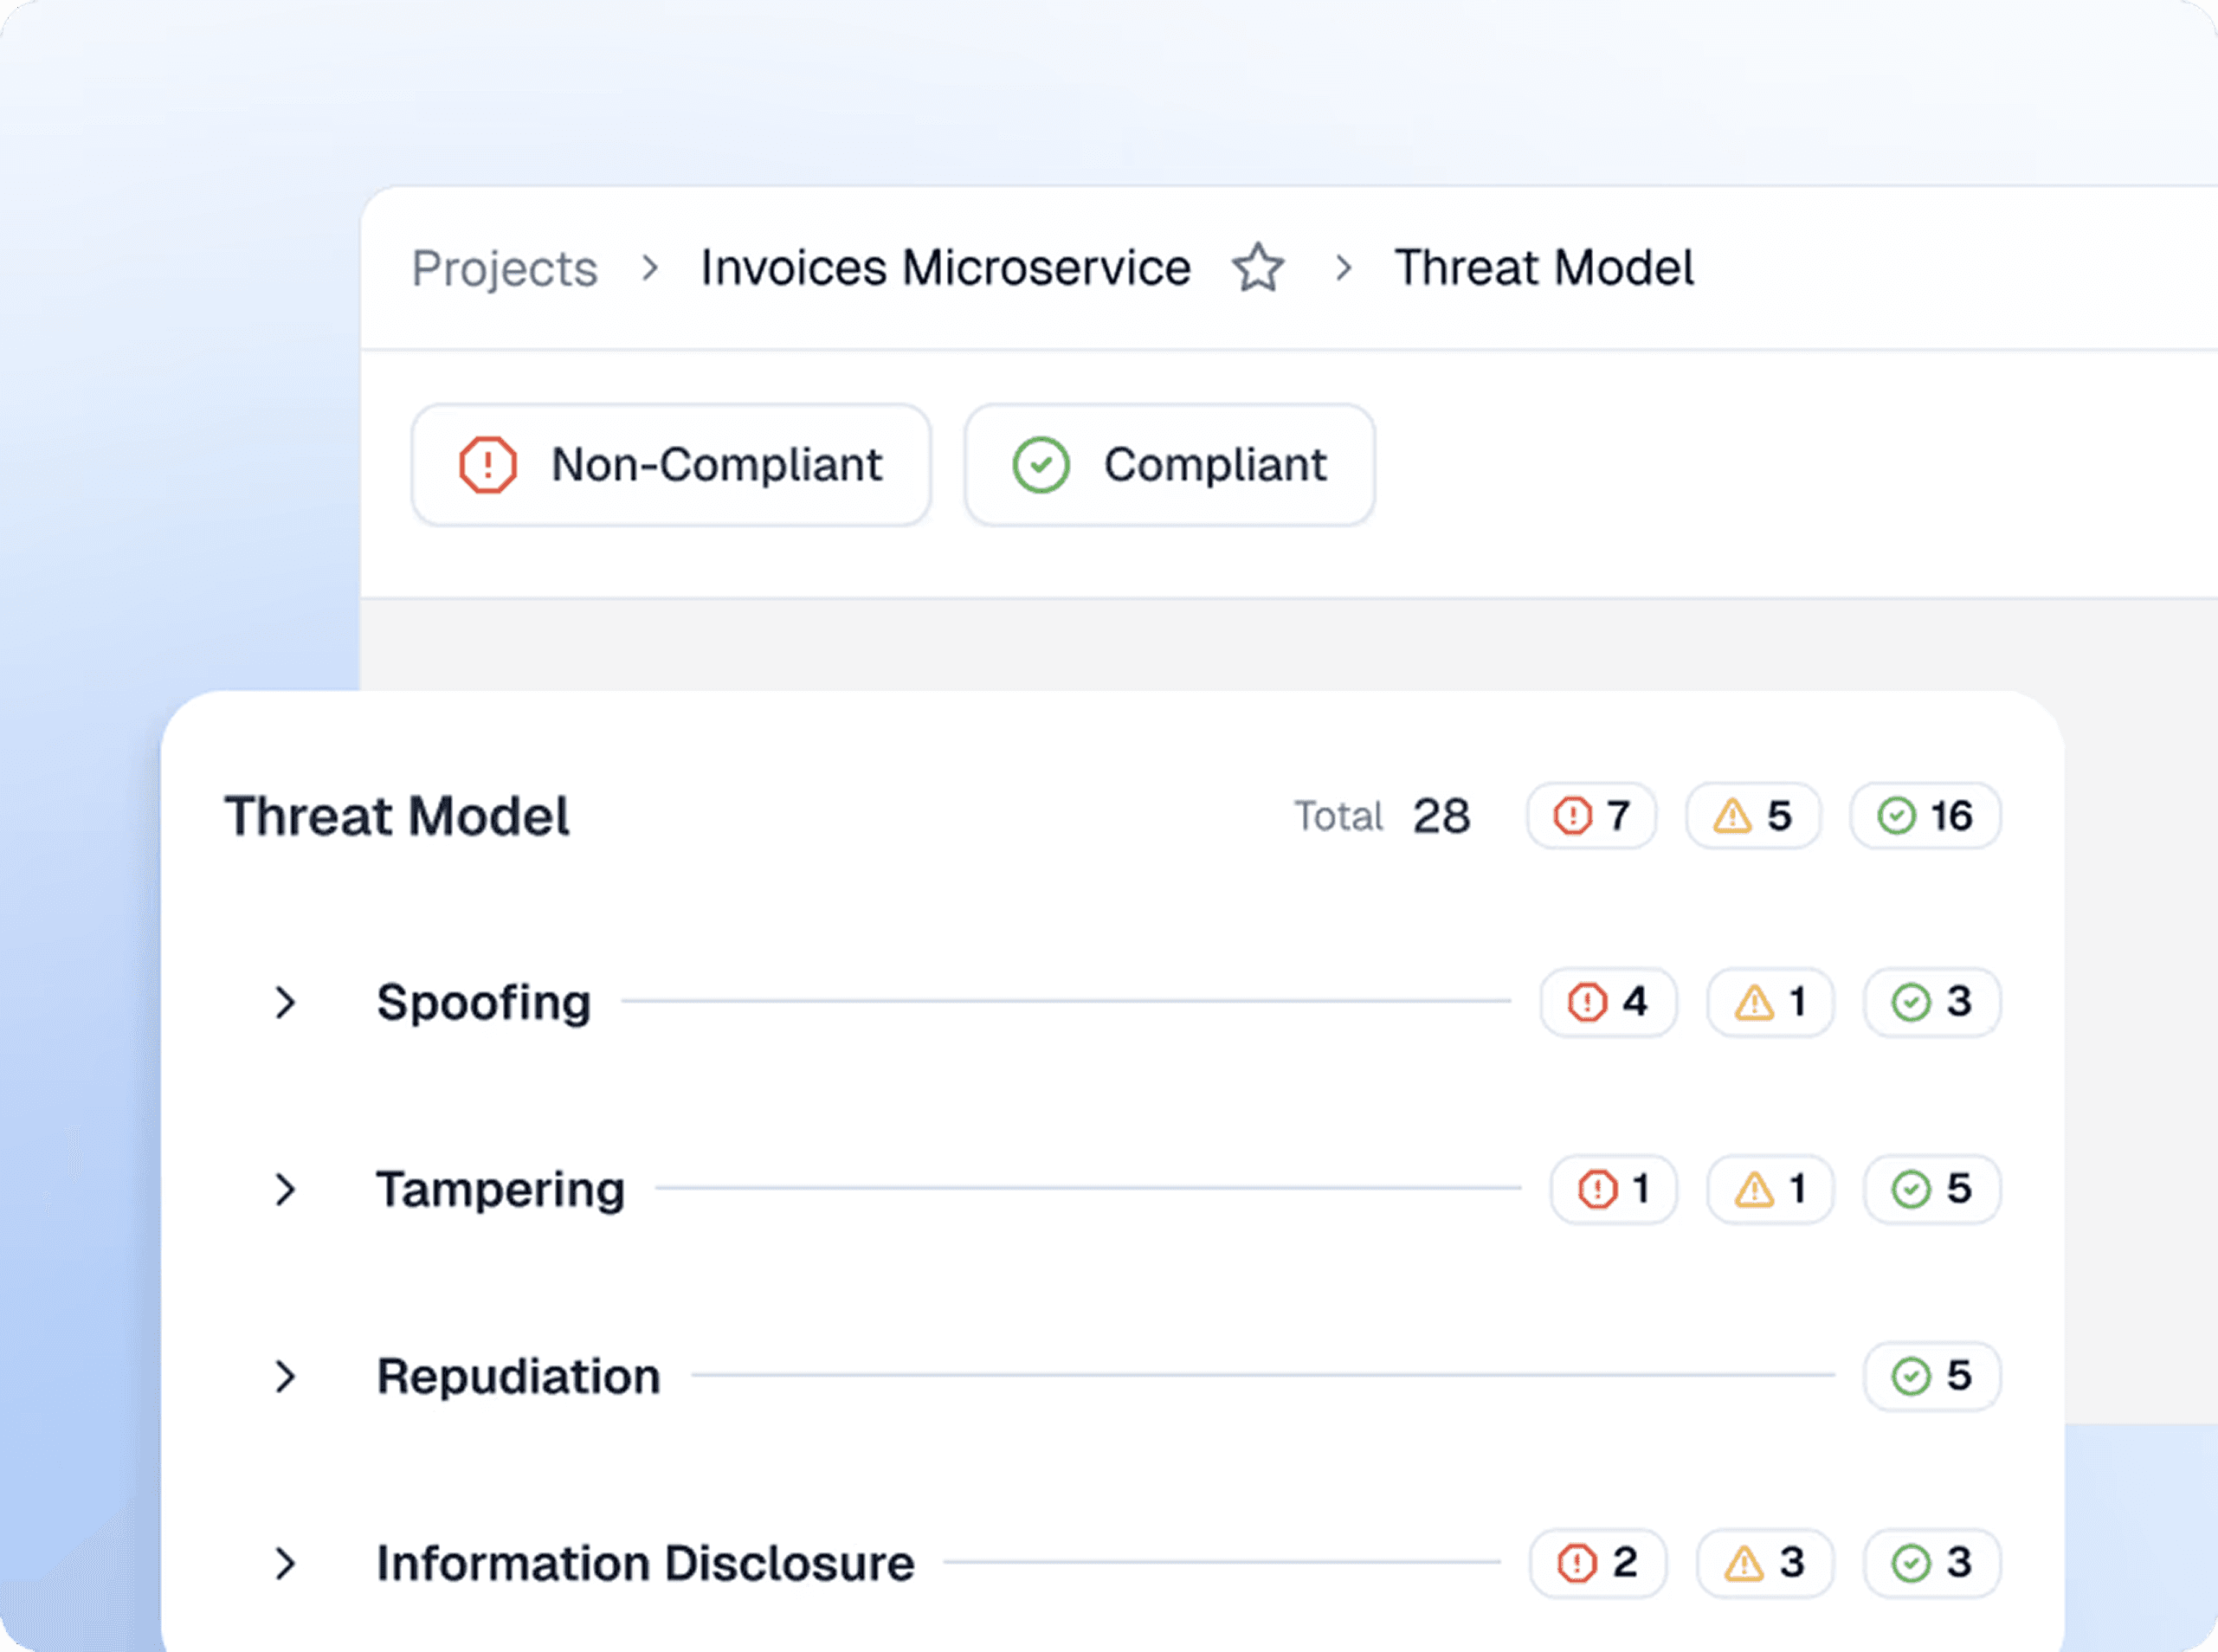
Task: Click the orange warning count badge showing 5
Action: pyautogui.click(x=1752, y=816)
